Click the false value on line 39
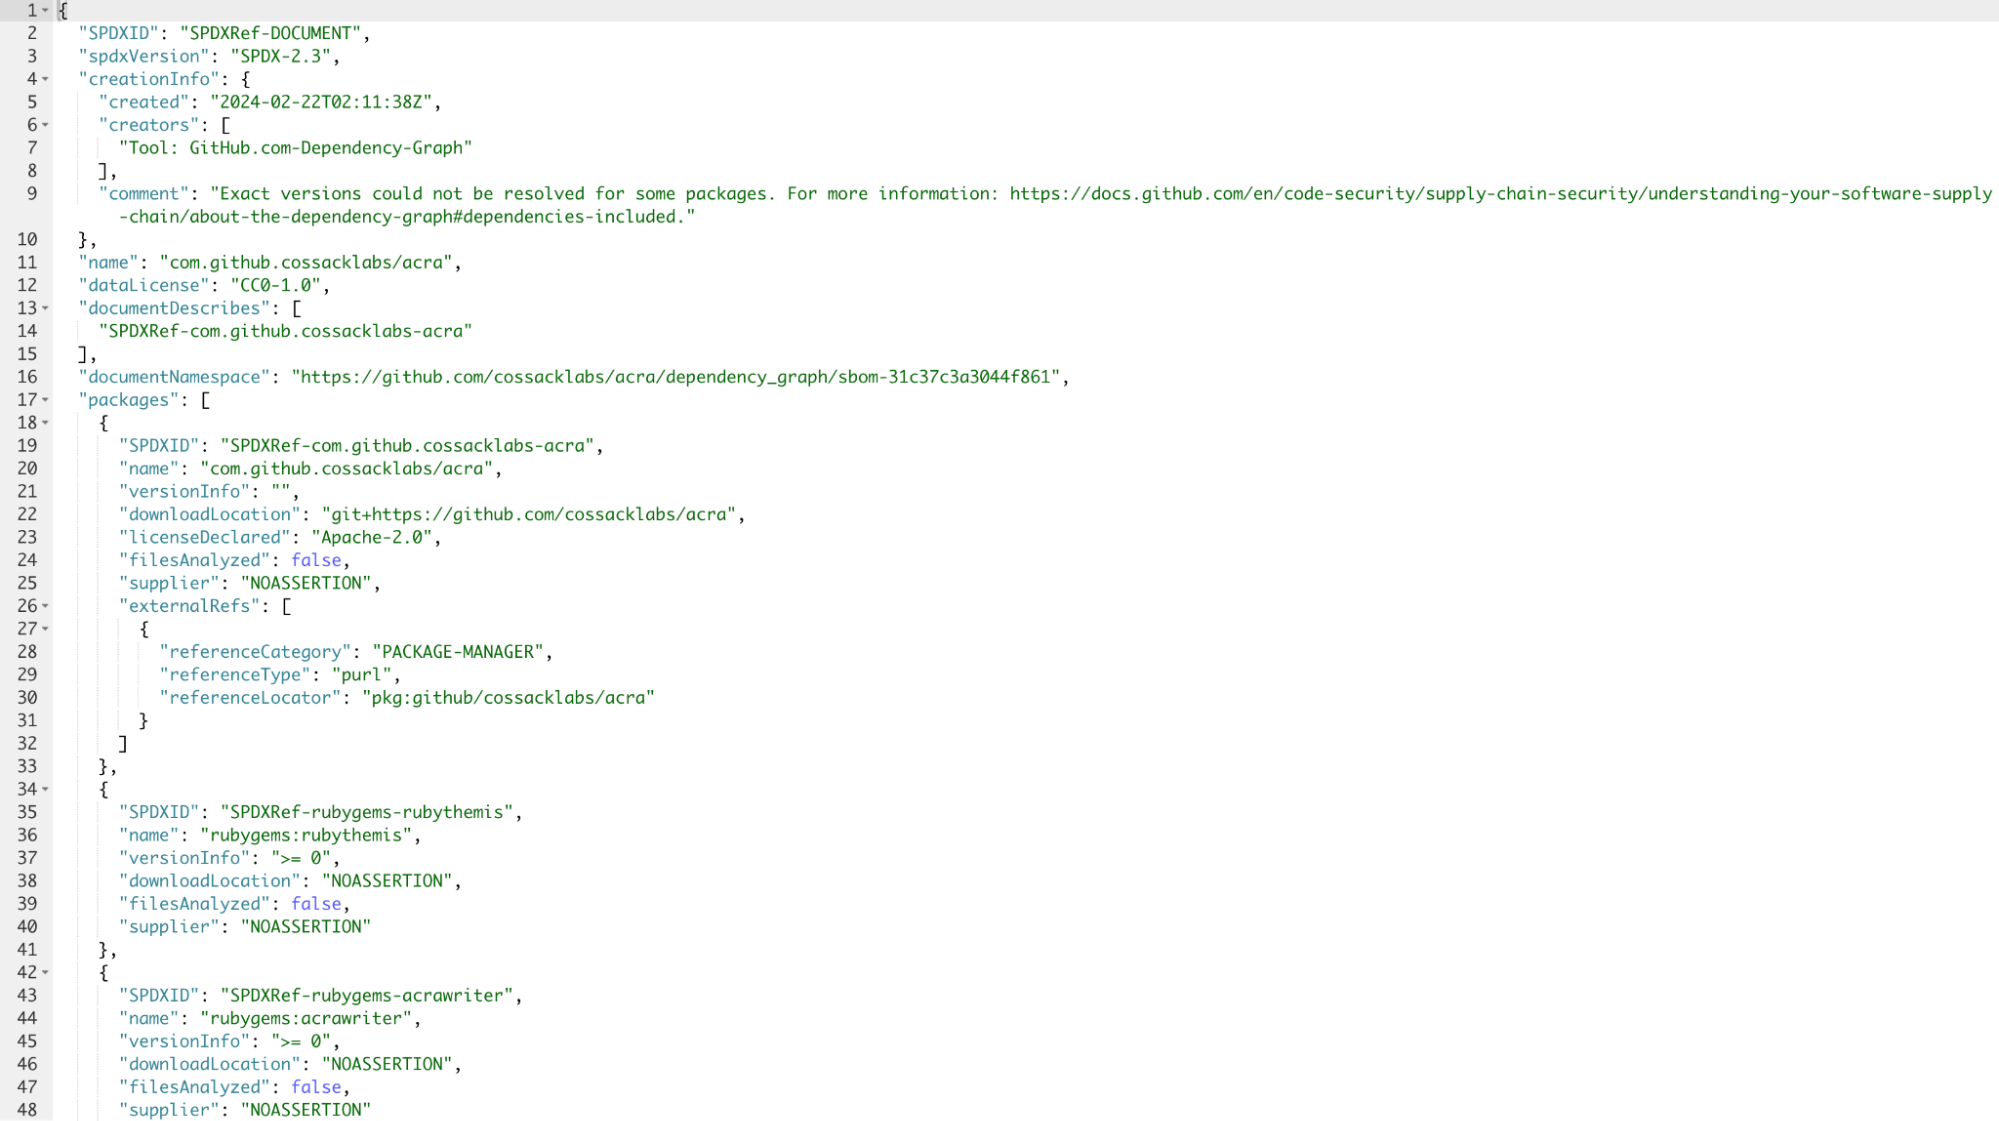The image size is (1999, 1121). point(316,904)
